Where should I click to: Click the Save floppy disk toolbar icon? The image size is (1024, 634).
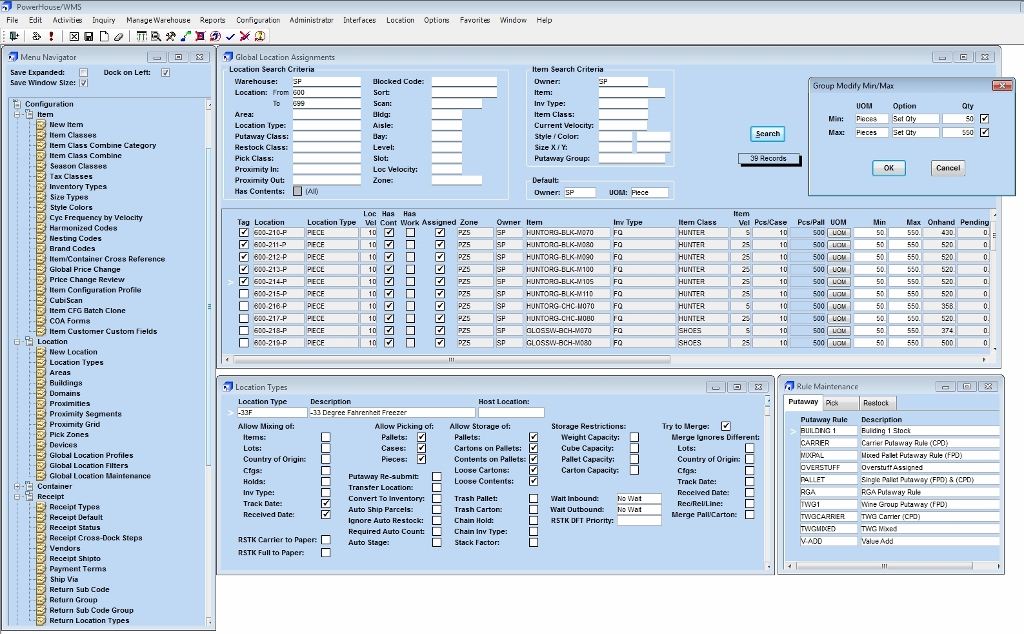point(88,36)
